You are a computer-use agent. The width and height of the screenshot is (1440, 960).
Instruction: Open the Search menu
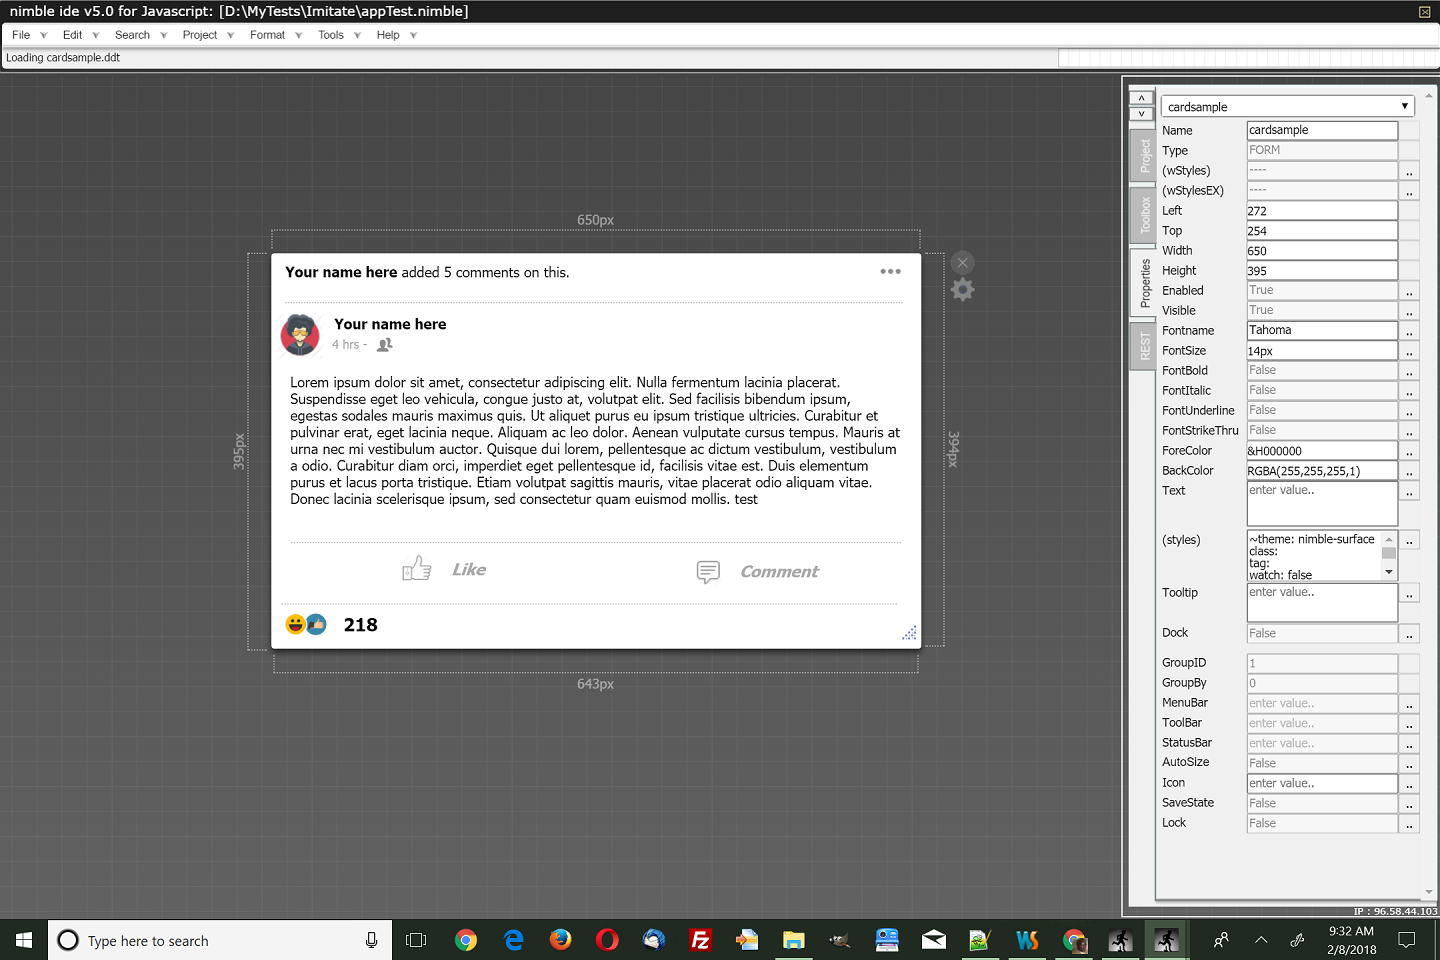132,35
